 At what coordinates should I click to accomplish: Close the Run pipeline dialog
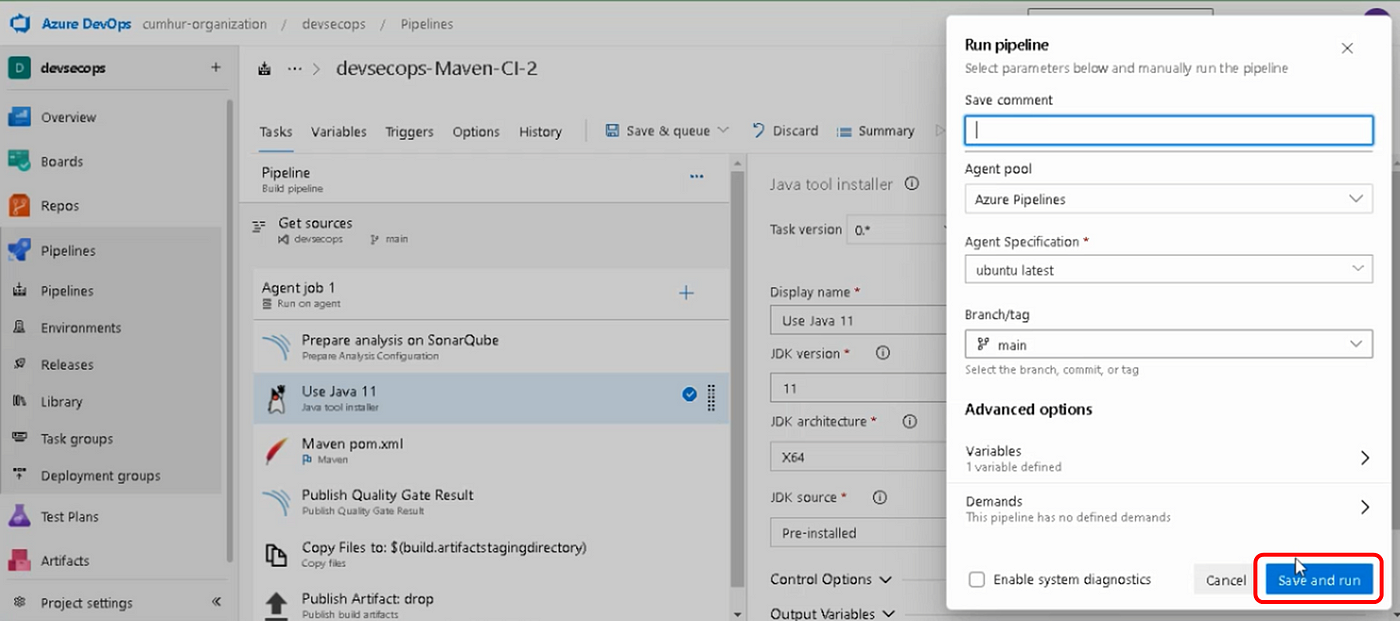pos(1347,48)
